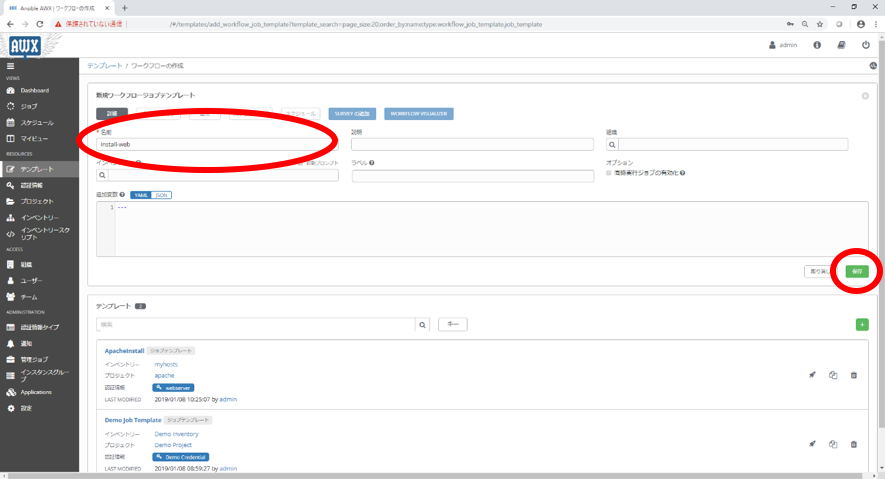Click the template search magnifier icon
The height and width of the screenshot is (479, 885).
(422, 325)
